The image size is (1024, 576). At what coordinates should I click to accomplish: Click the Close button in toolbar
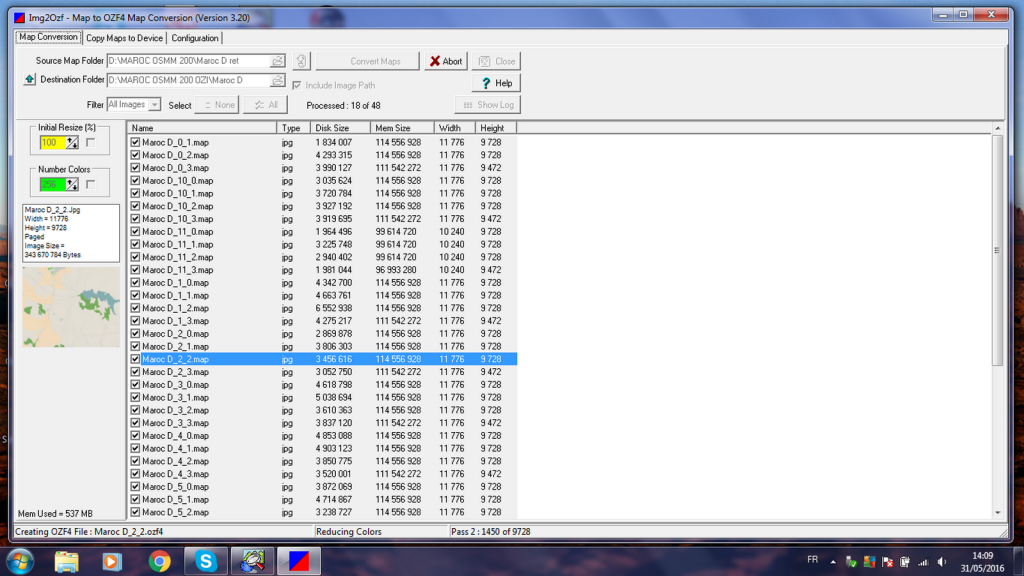[496, 61]
